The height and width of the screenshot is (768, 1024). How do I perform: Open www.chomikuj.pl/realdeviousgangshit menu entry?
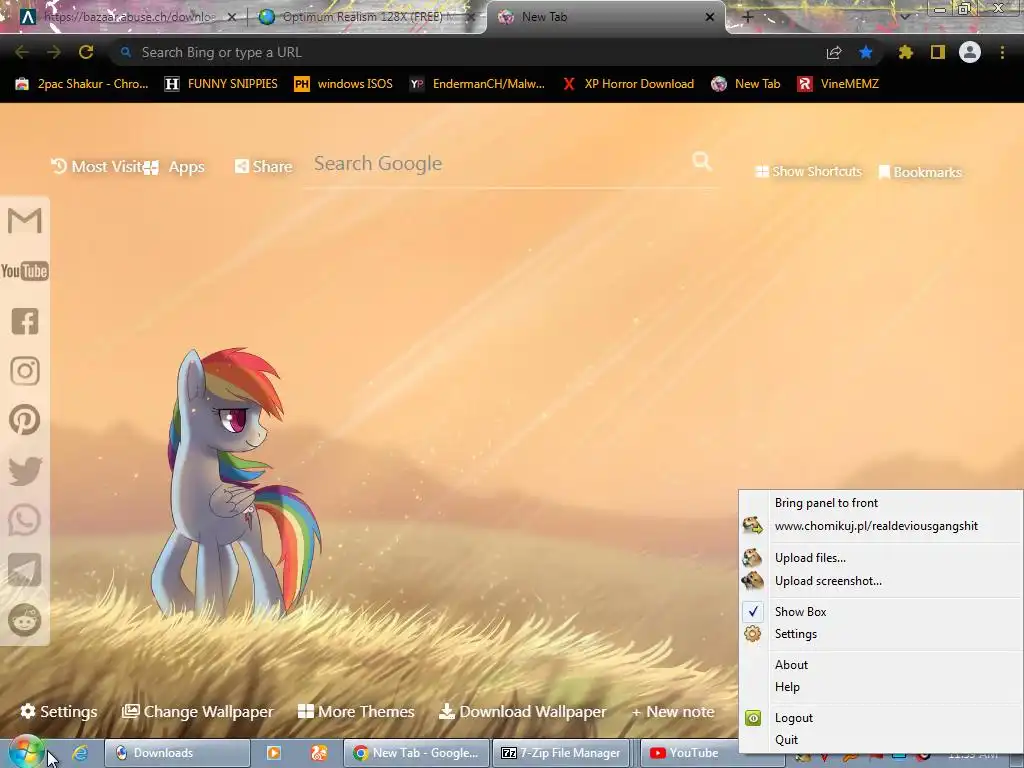pyautogui.click(x=880, y=526)
